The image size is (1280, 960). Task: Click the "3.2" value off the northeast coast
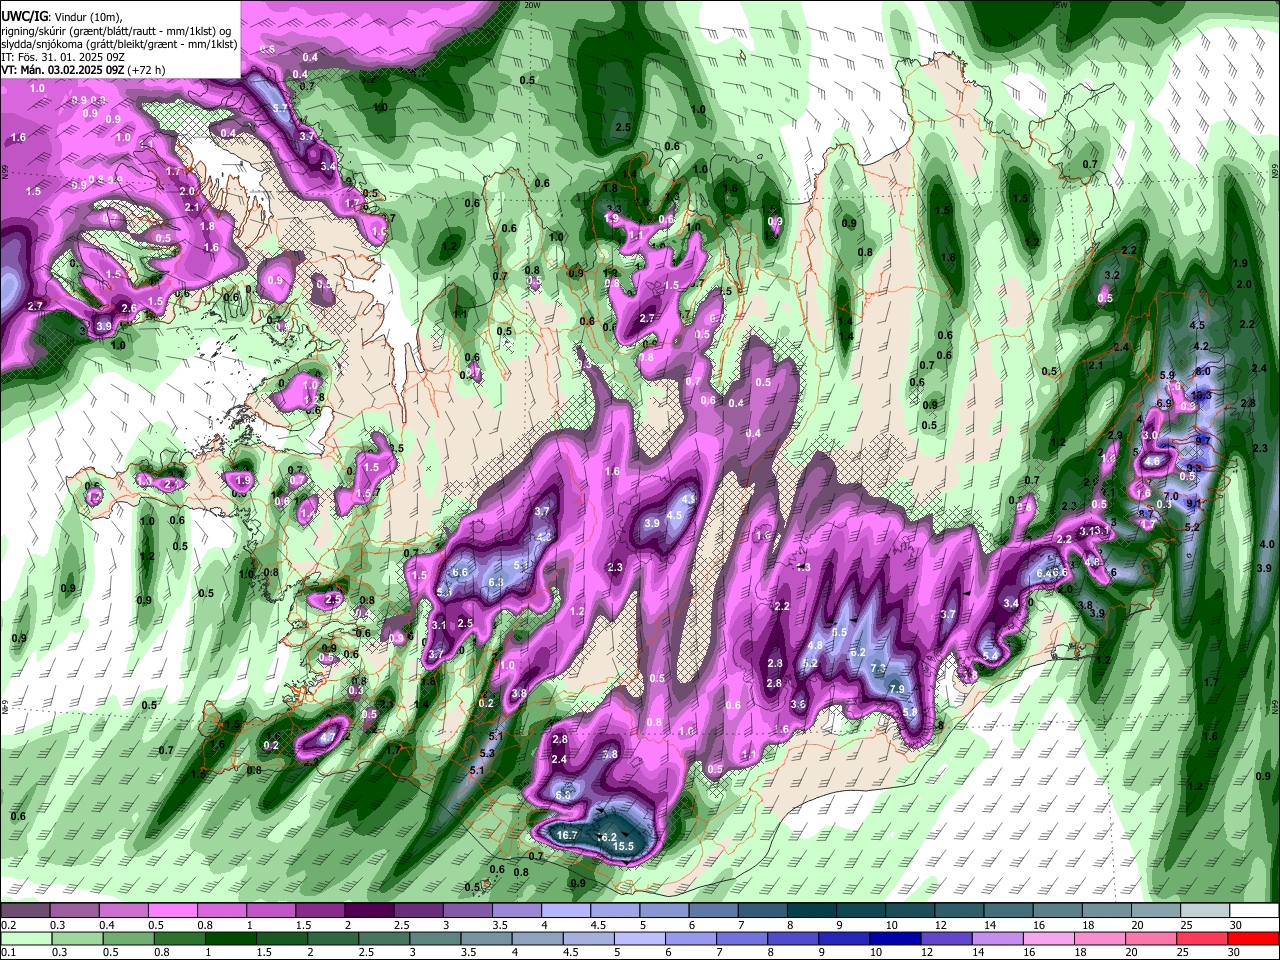point(1112,275)
